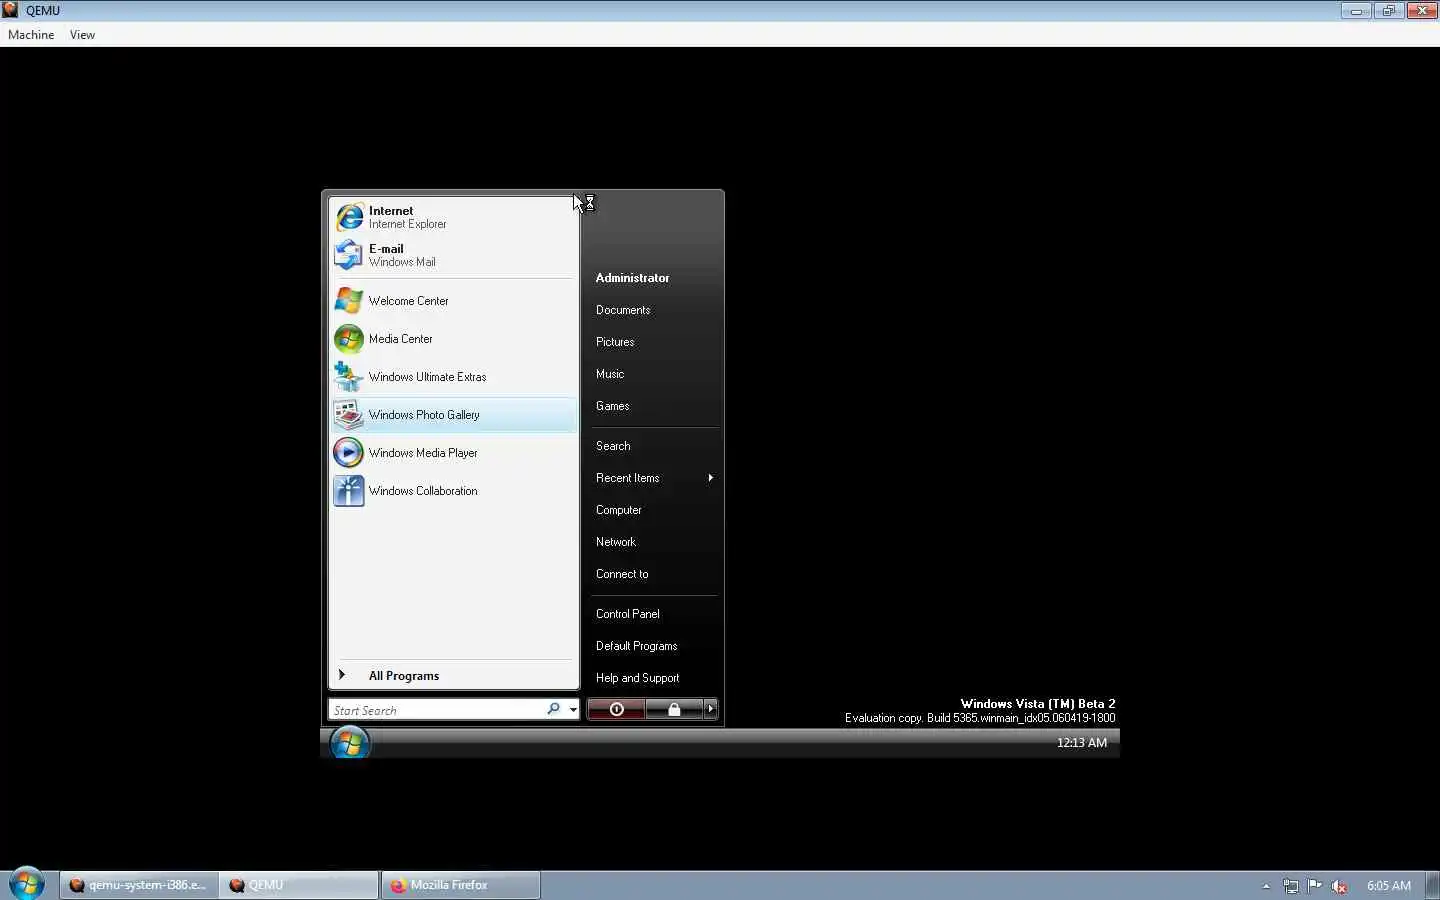The width and height of the screenshot is (1440, 900).
Task: Open Games from the Start menu
Action: click(612, 406)
